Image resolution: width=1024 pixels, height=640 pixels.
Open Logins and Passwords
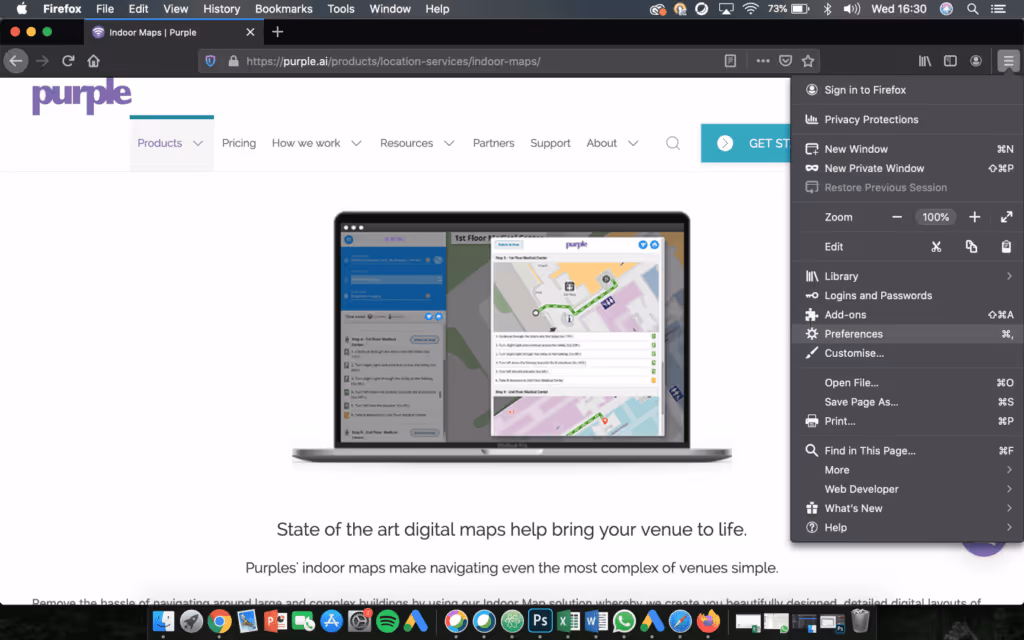tap(907, 295)
